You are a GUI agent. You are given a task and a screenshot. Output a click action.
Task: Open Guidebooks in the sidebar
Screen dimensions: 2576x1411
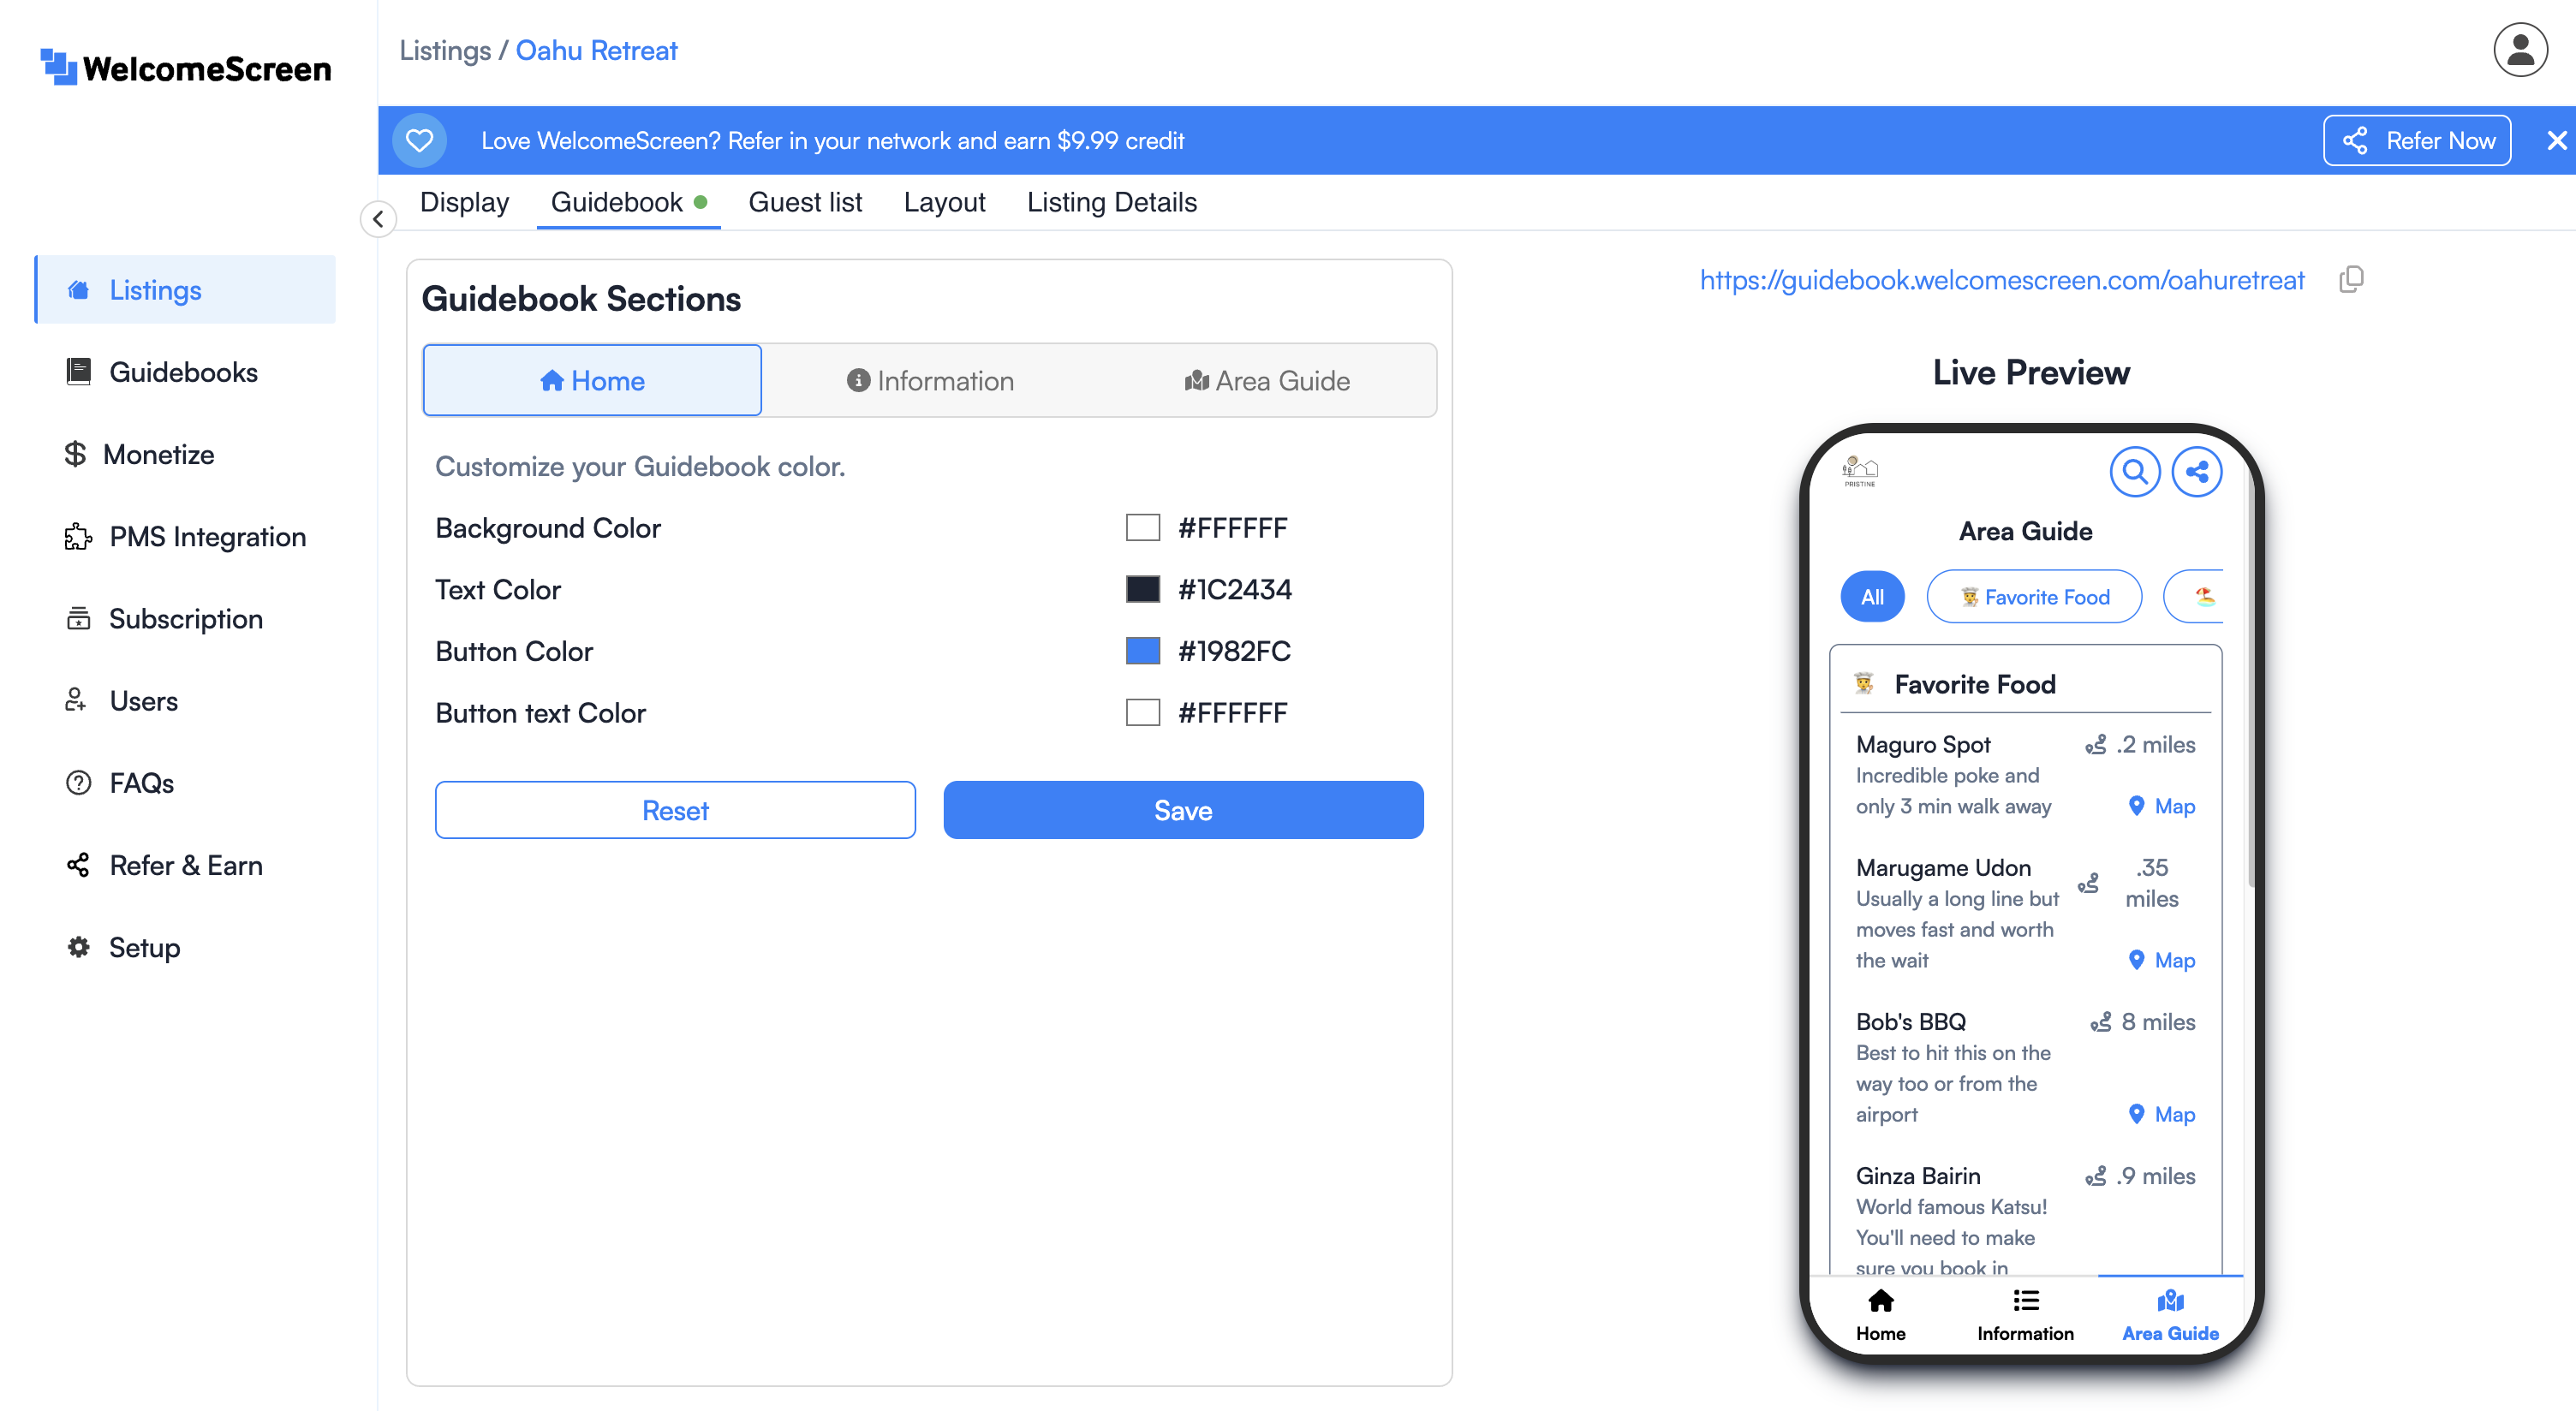[186, 372]
